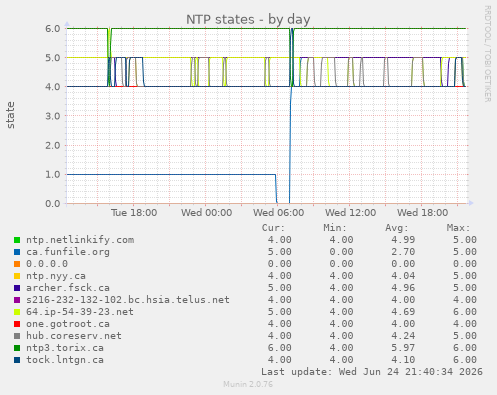This screenshot has height=395, width=497.
Task: Click ntp.nyy.ca Avg value 4.04
Action: click(403, 276)
